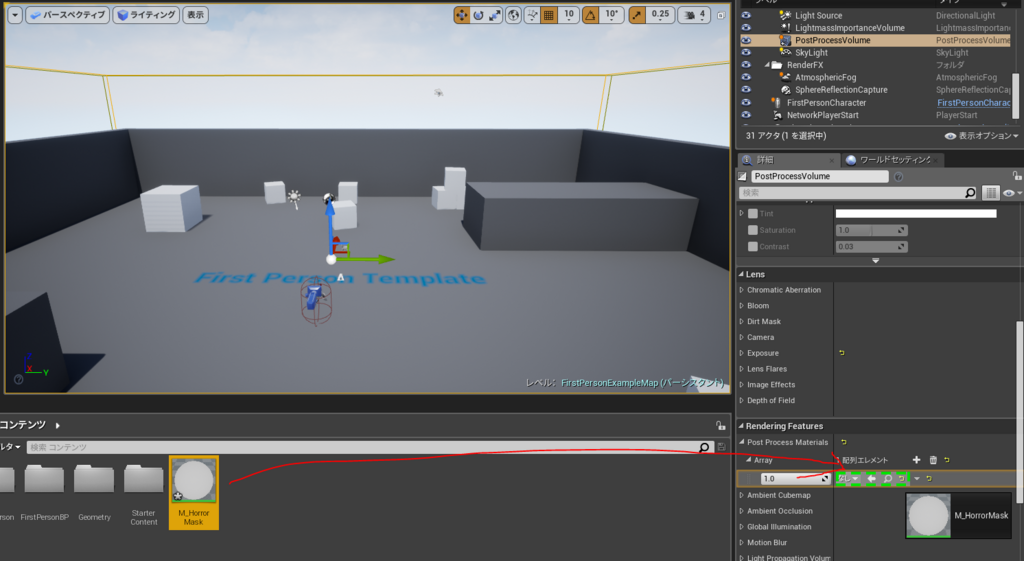Switch to the 詳細 details tab
This screenshot has height=561, width=1024.
(x=787, y=159)
